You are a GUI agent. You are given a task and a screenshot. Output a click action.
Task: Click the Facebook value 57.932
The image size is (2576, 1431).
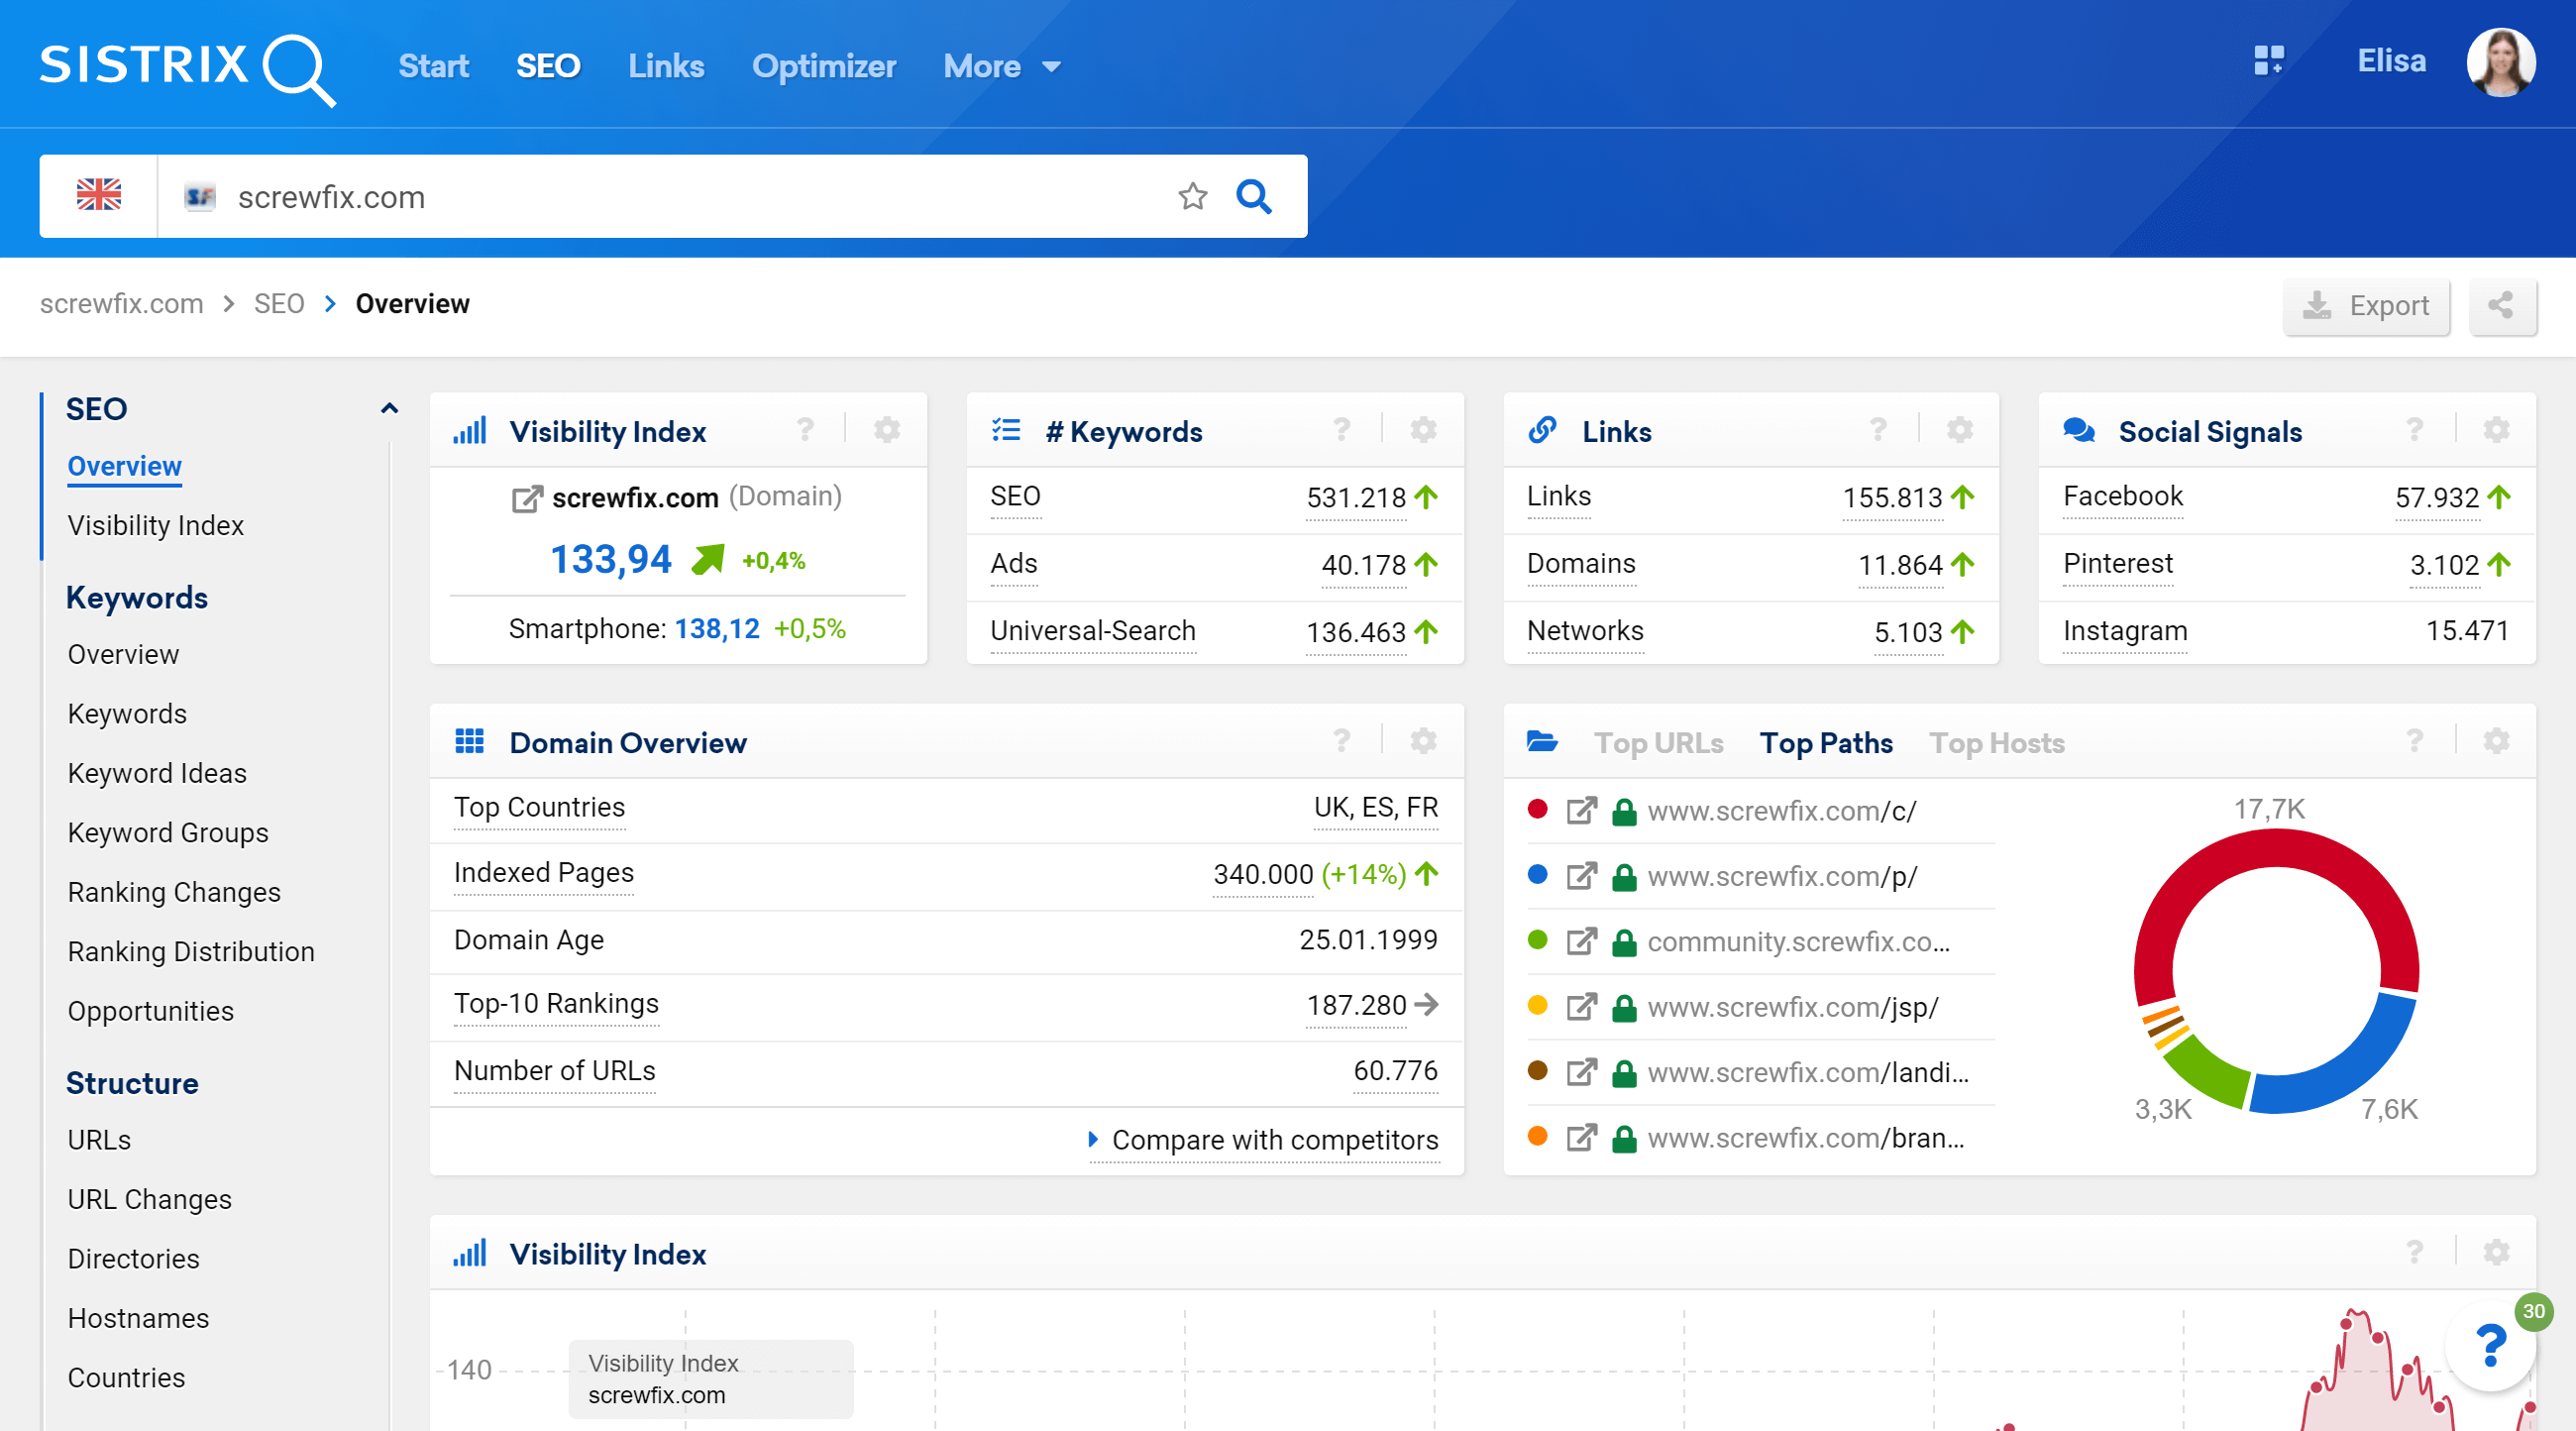click(2436, 497)
